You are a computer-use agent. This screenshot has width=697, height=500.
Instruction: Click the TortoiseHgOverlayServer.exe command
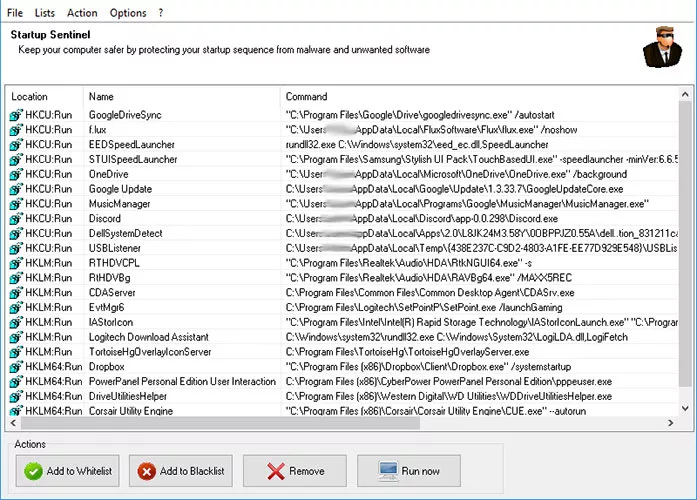tap(407, 352)
